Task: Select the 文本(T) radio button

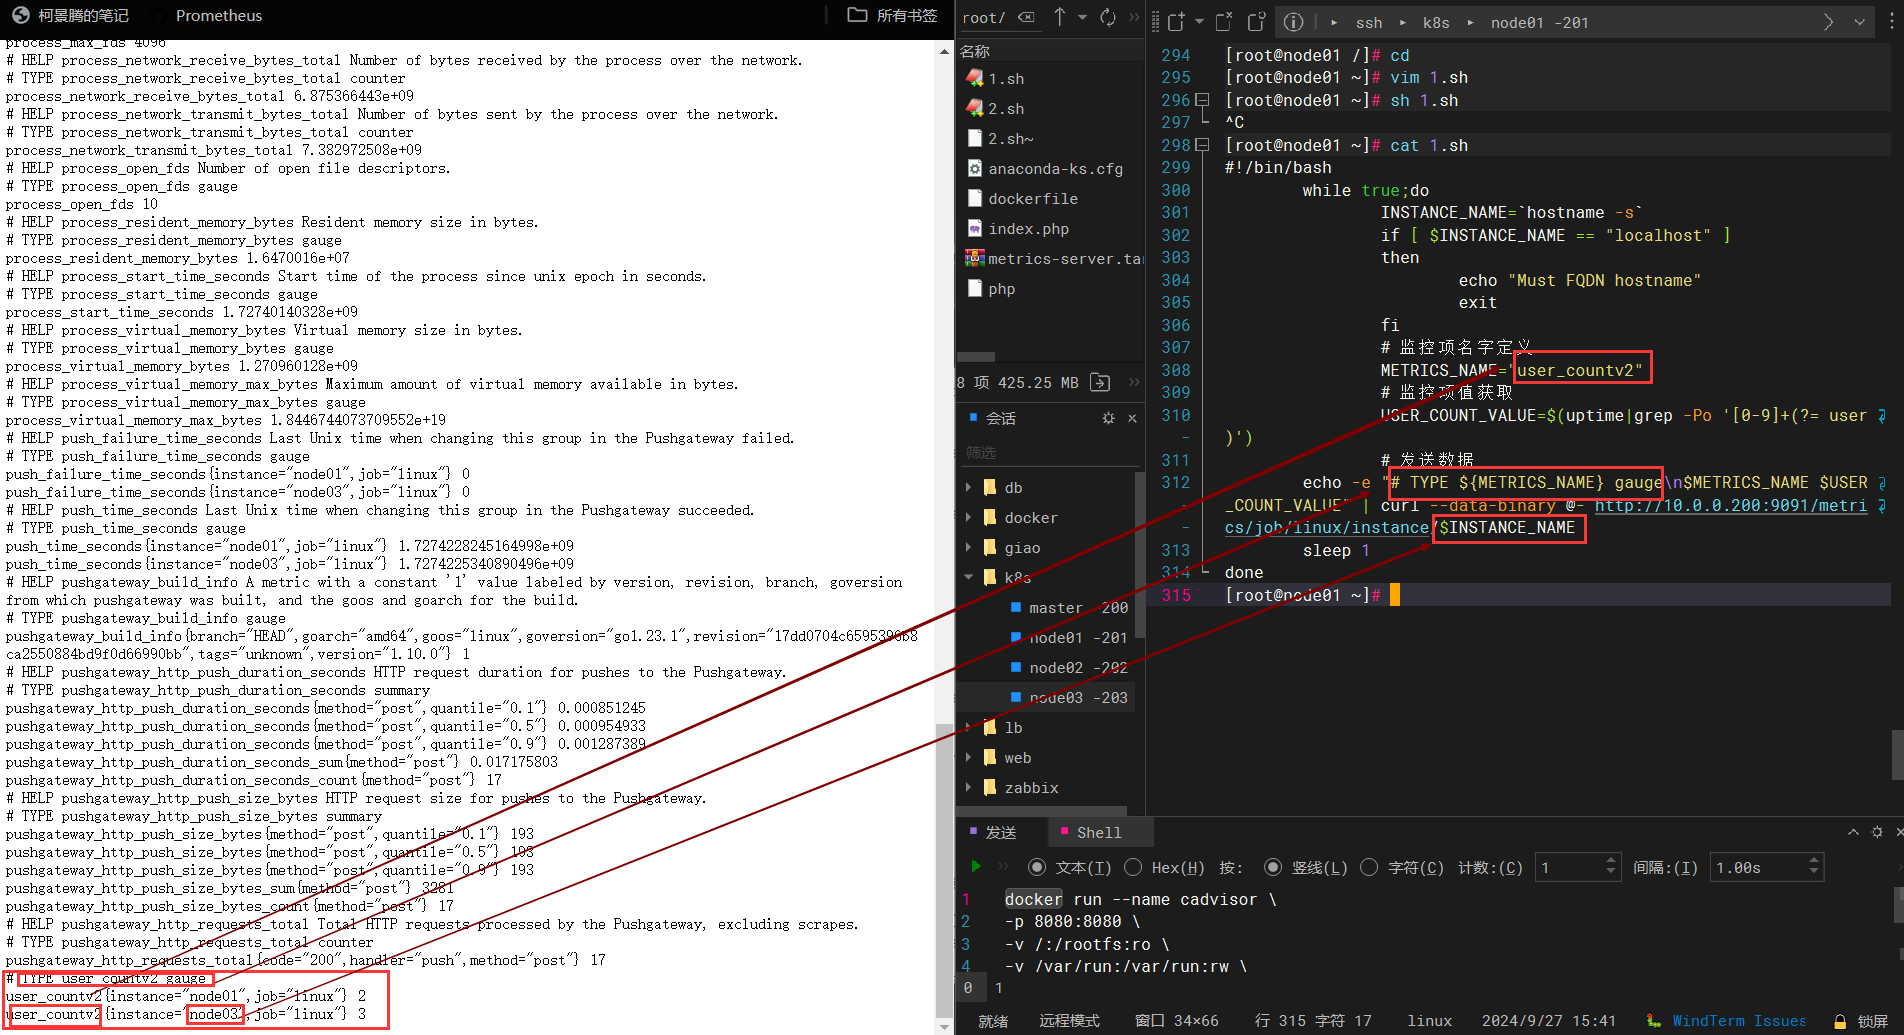Action: [1037, 867]
